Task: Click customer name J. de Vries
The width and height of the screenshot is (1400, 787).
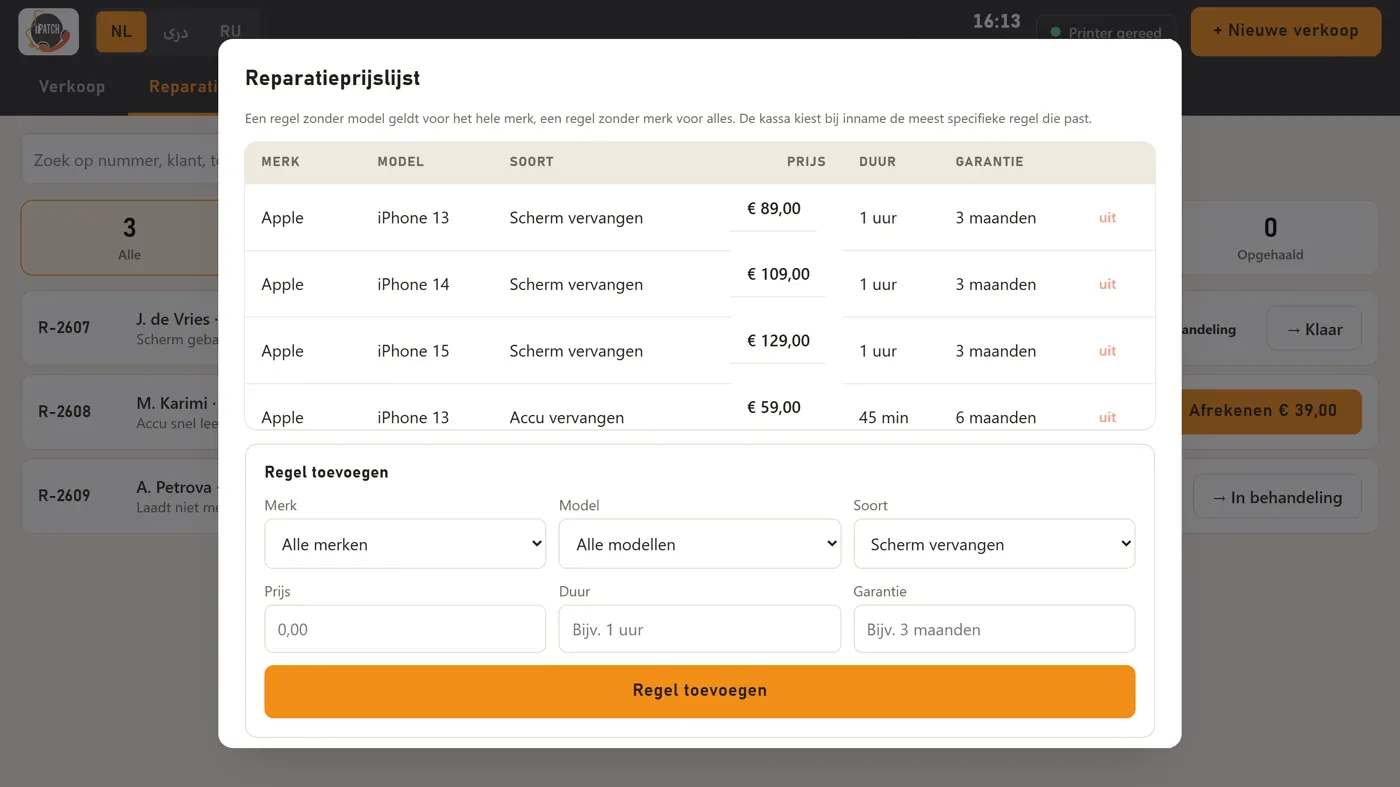Action: (173, 319)
